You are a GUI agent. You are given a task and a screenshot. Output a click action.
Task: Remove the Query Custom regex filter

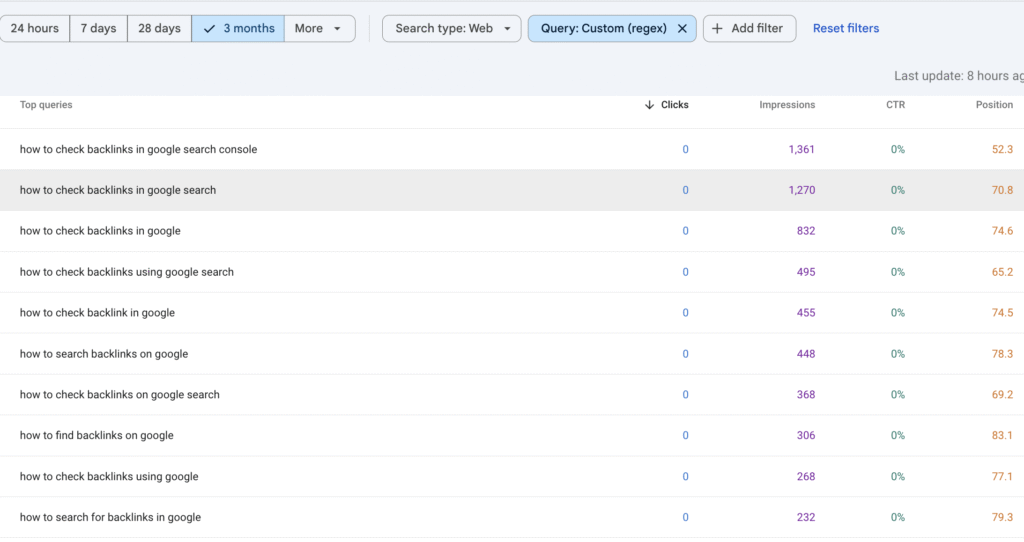point(682,29)
